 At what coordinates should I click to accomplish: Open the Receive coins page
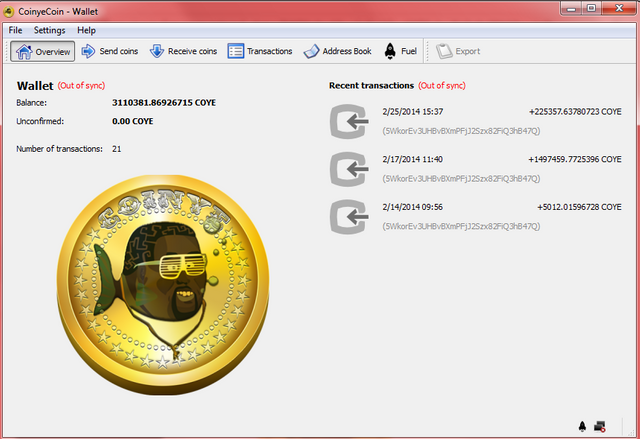tap(183, 51)
